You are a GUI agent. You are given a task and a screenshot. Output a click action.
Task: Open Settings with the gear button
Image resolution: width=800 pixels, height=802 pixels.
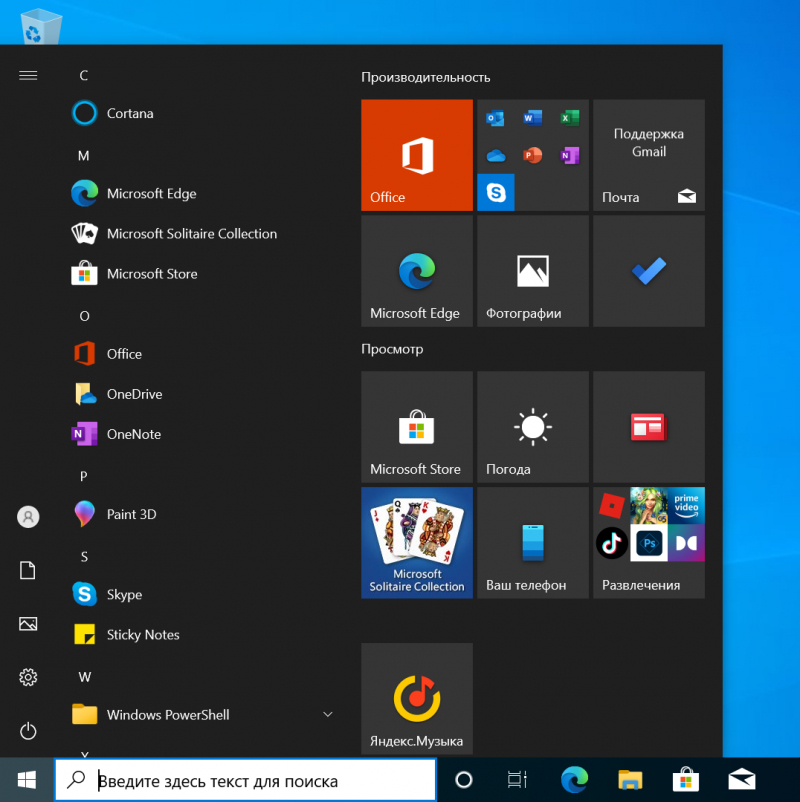28,678
